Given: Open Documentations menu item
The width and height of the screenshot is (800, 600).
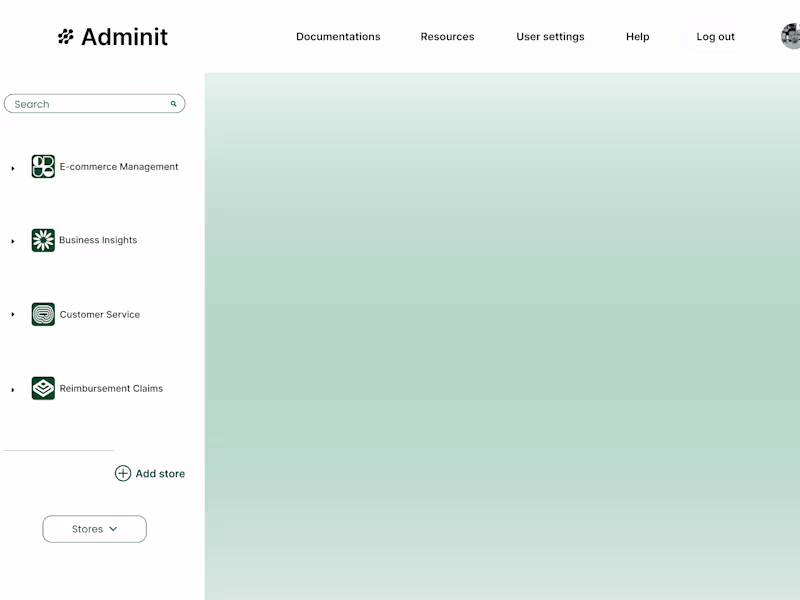Looking at the screenshot, I should [x=338, y=37].
